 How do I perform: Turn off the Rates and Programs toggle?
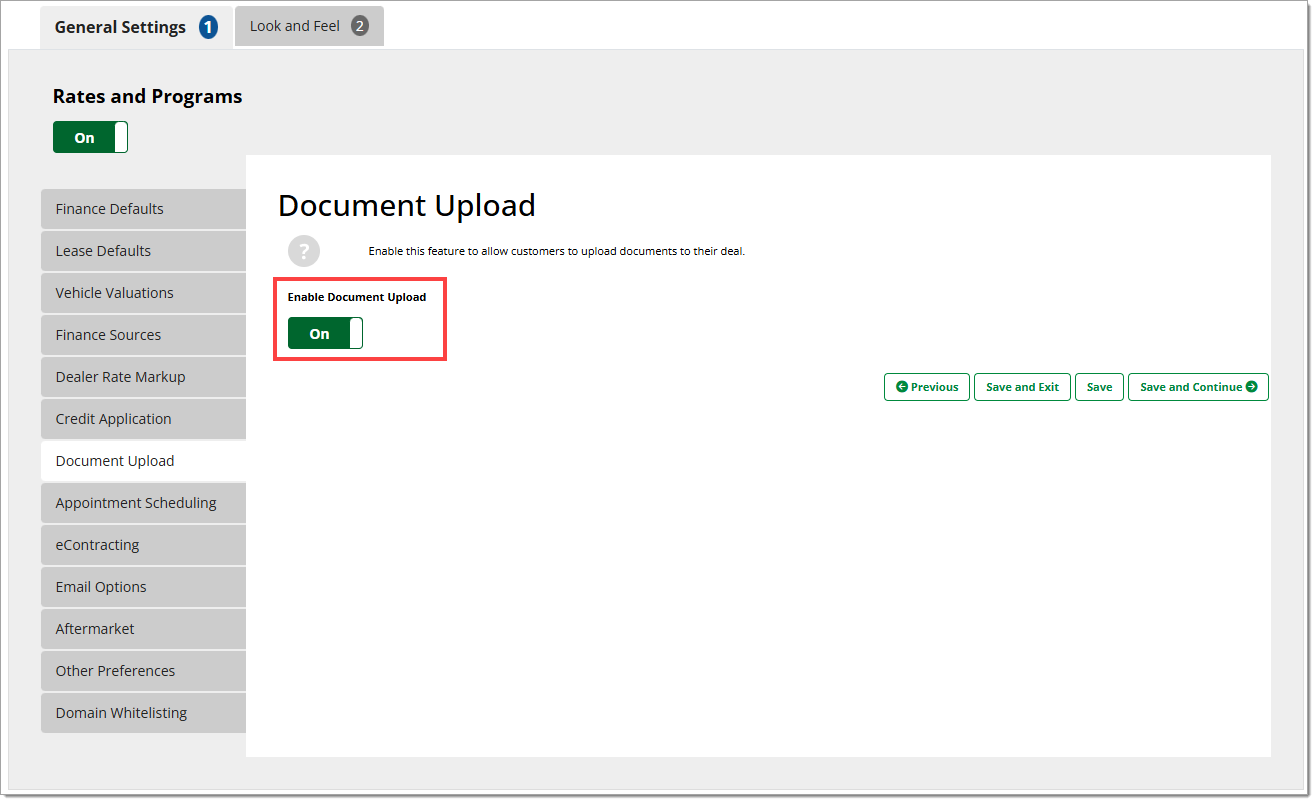coord(90,138)
